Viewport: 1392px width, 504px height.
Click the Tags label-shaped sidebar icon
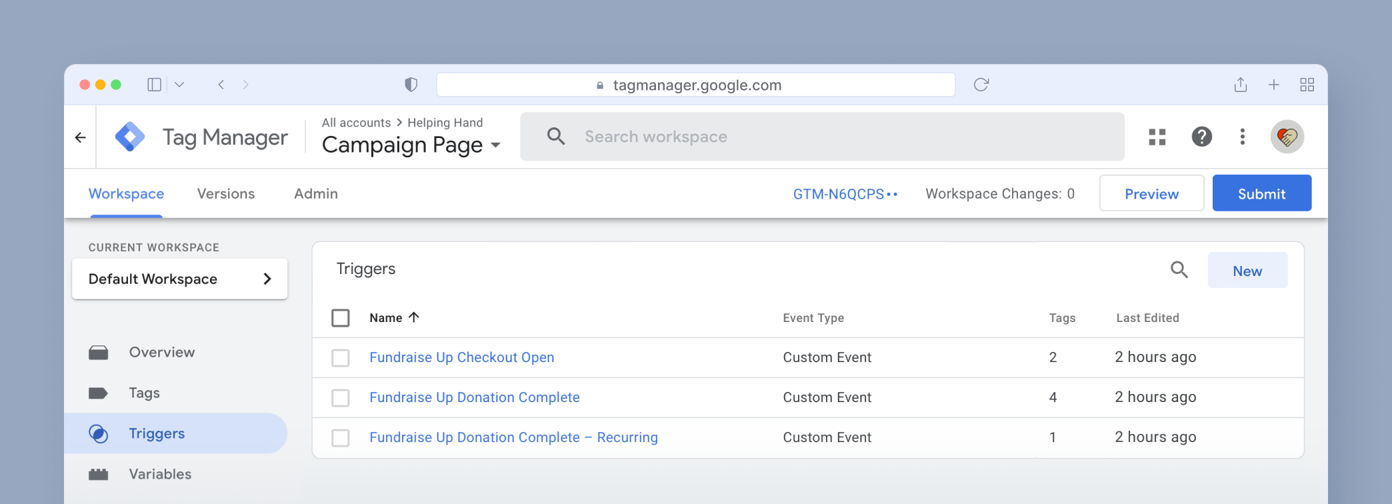[98, 393]
